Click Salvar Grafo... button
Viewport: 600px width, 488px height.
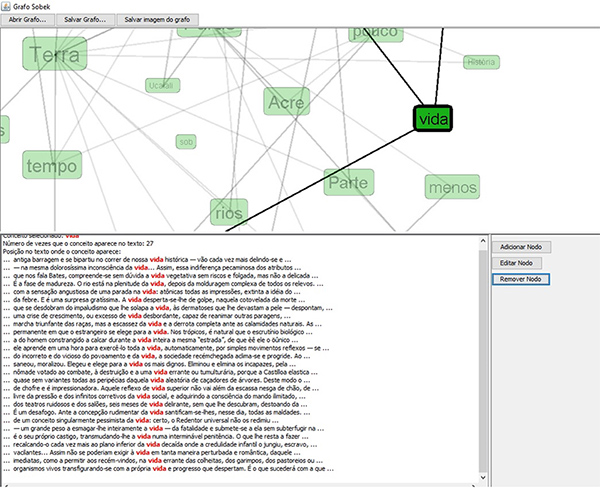click(85, 20)
